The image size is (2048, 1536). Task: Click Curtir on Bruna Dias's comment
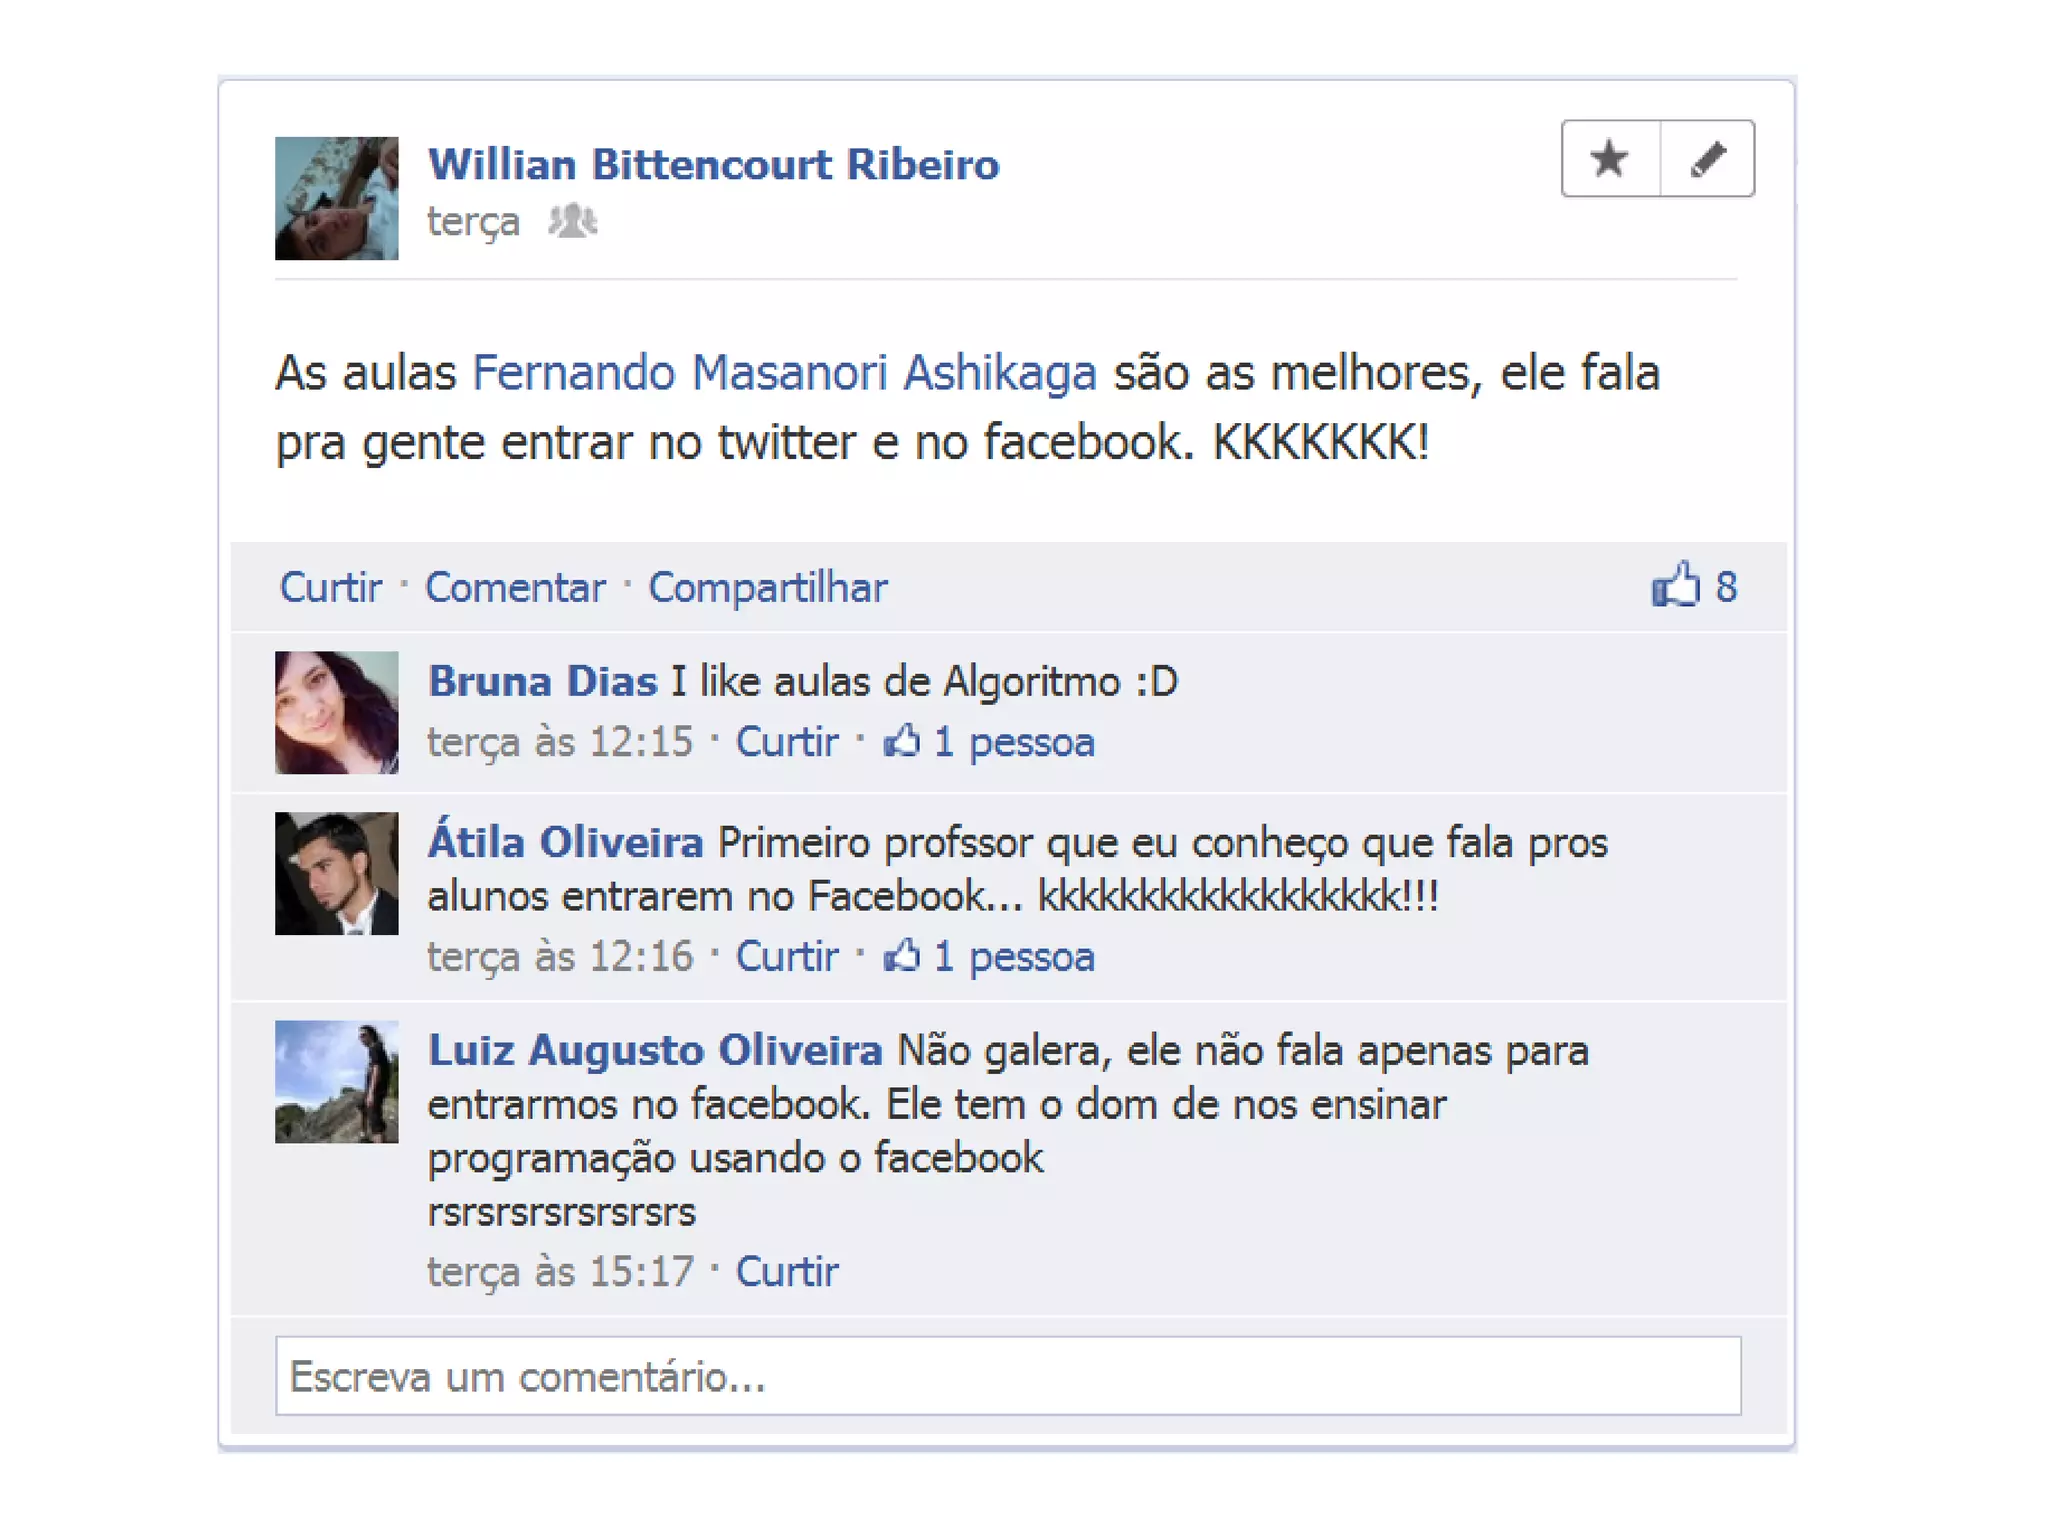coord(787,742)
